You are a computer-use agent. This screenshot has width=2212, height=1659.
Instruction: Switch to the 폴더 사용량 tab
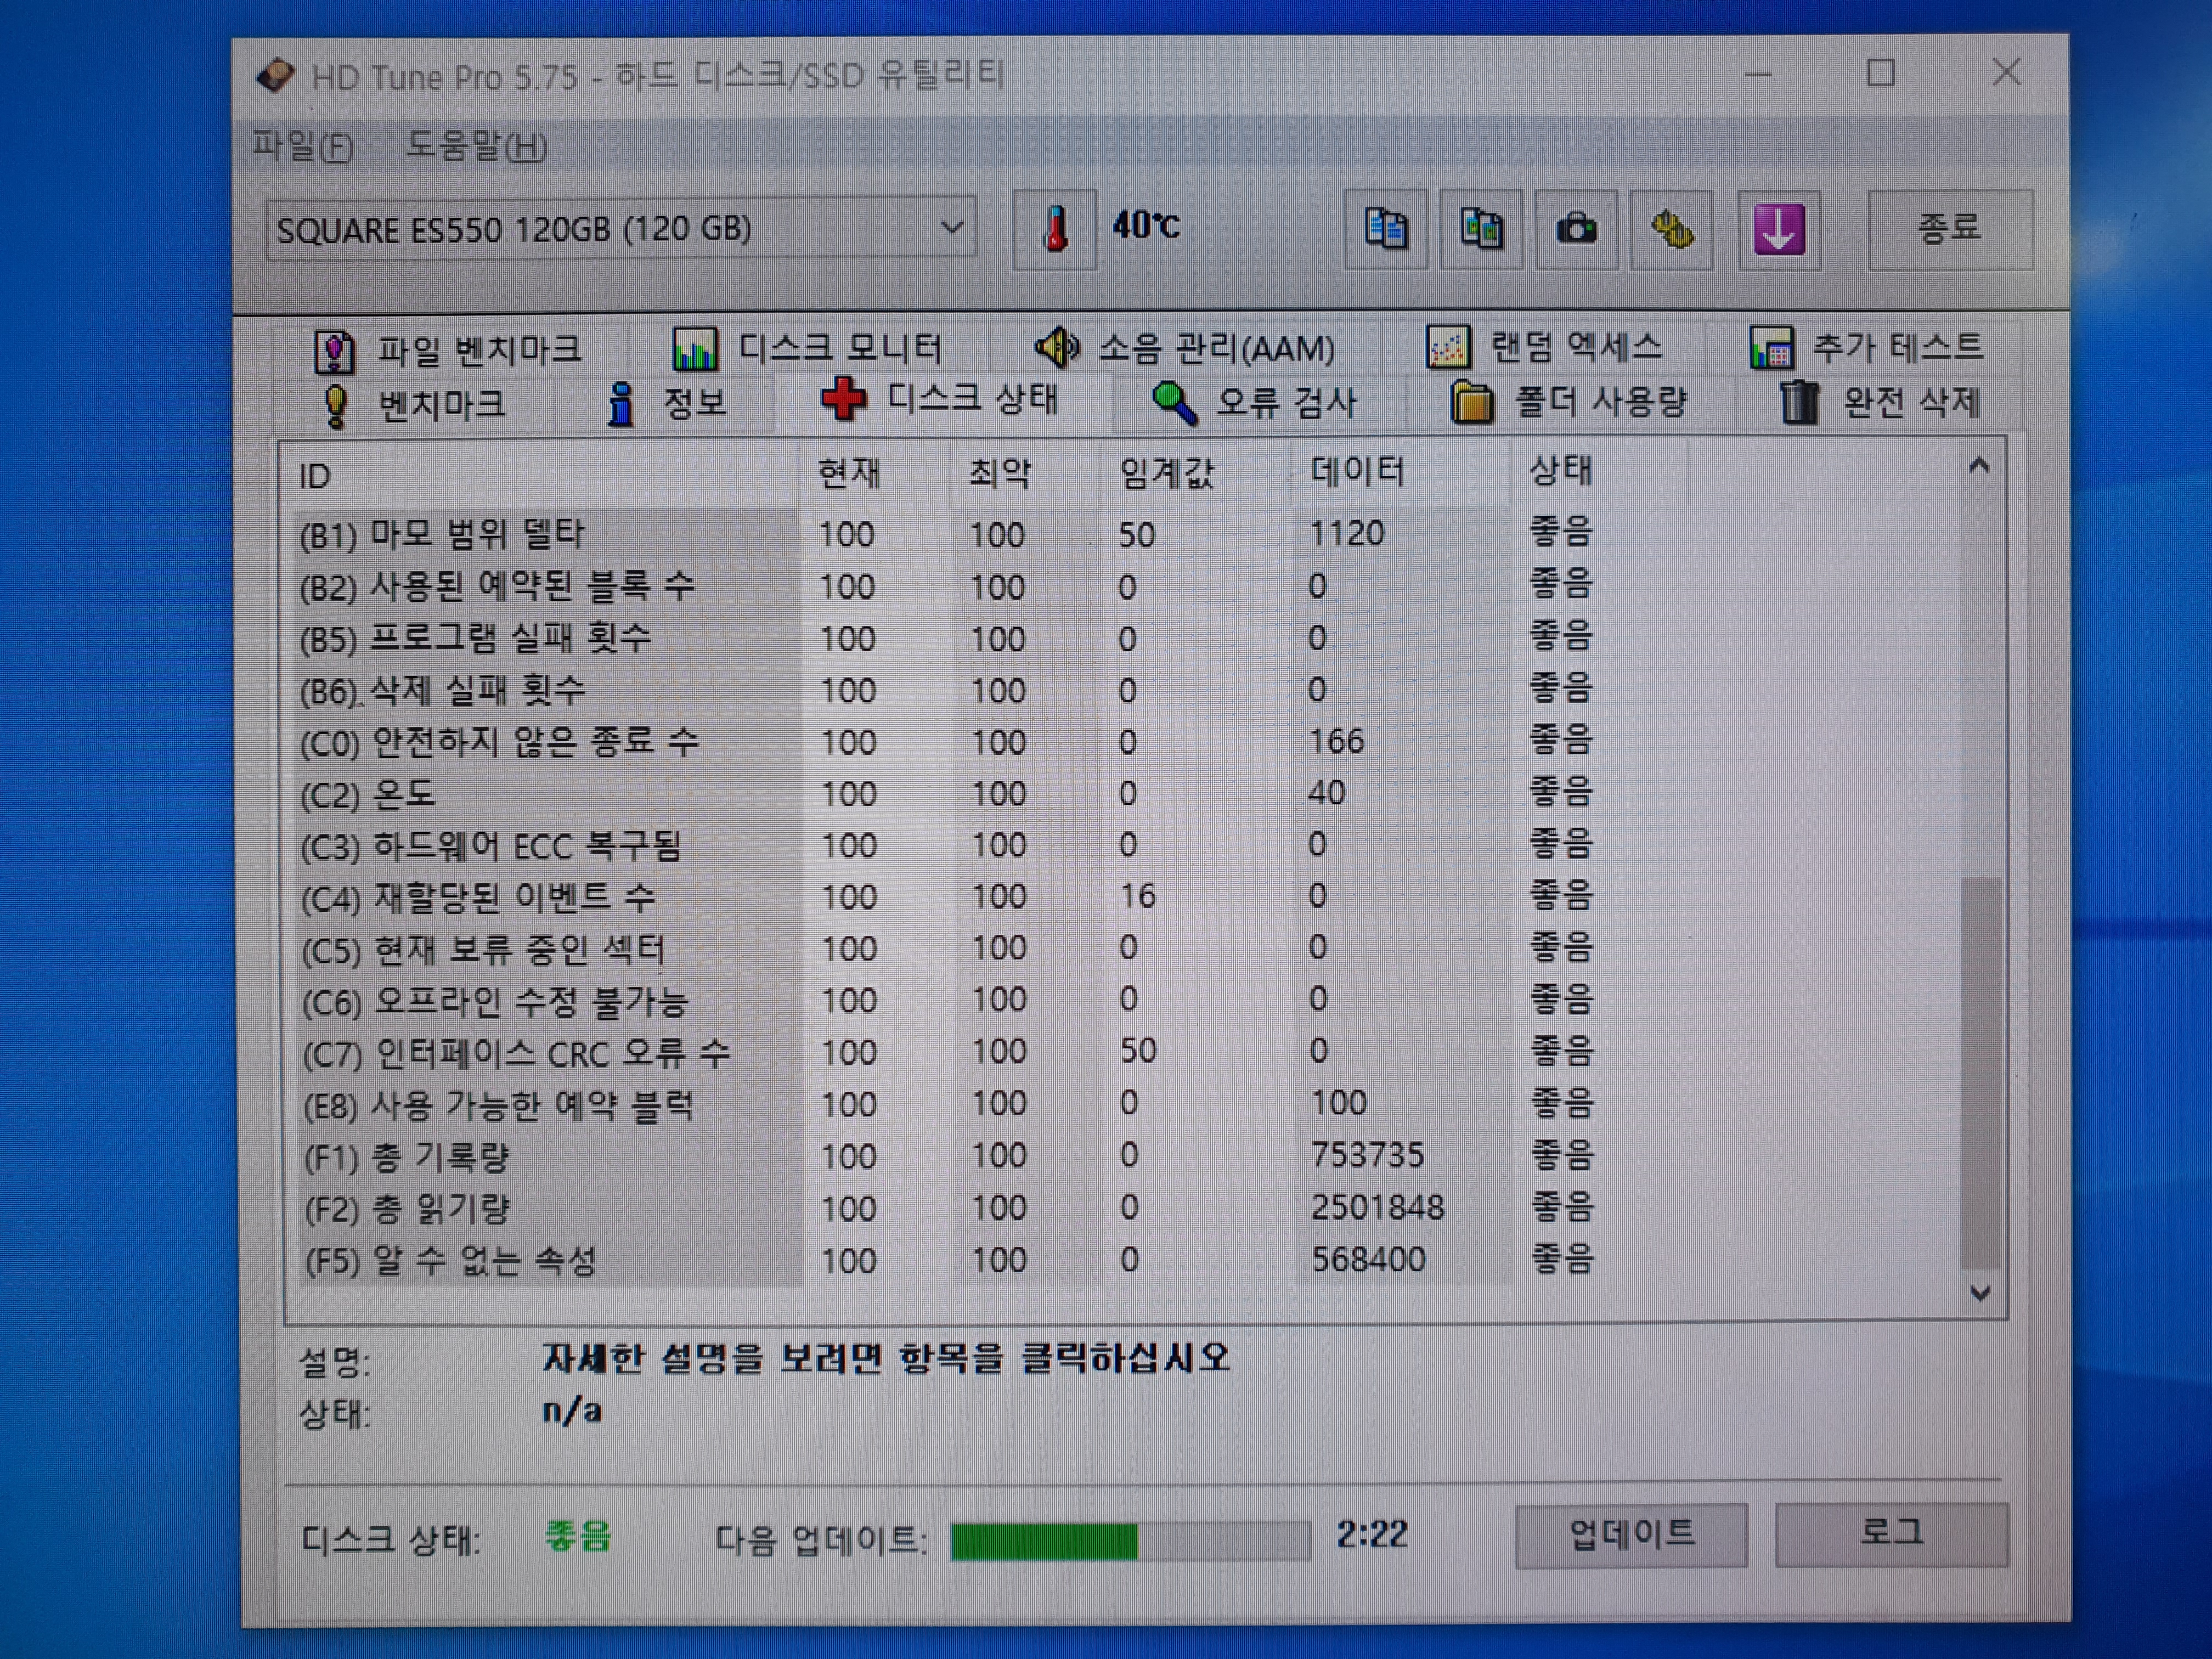(1569, 403)
